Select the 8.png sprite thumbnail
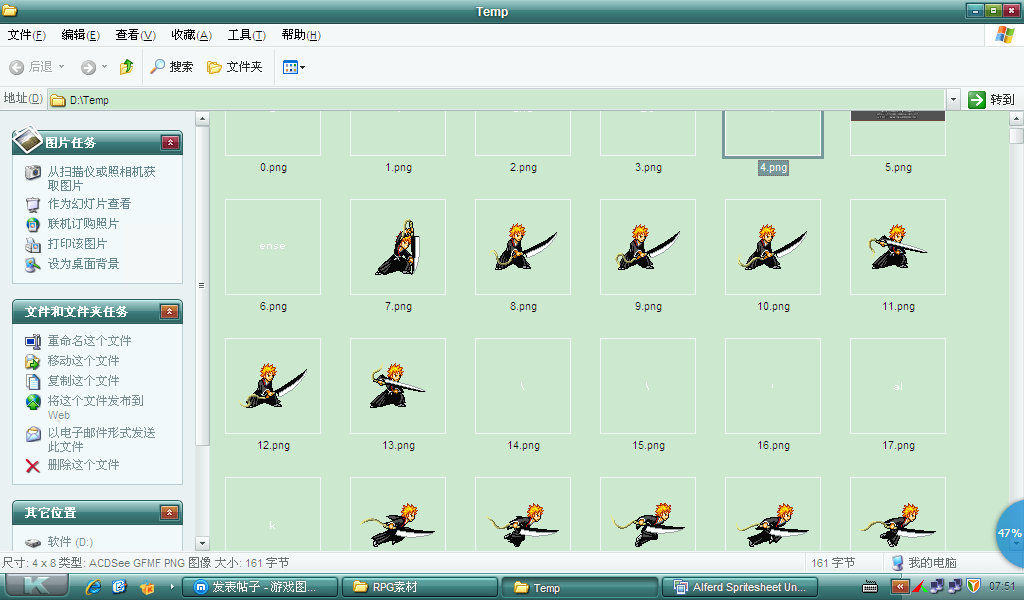The image size is (1024, 600). 523,247
